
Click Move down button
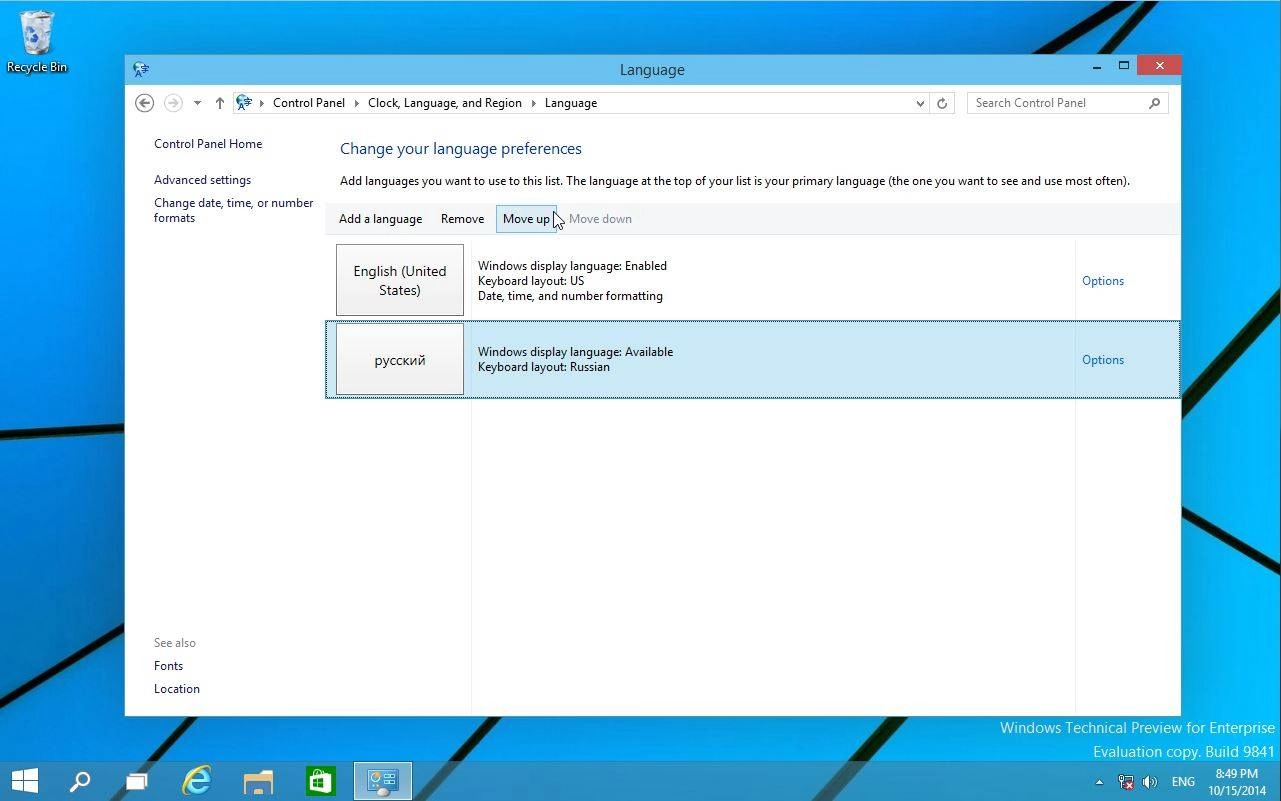click(x=600, y=219)
